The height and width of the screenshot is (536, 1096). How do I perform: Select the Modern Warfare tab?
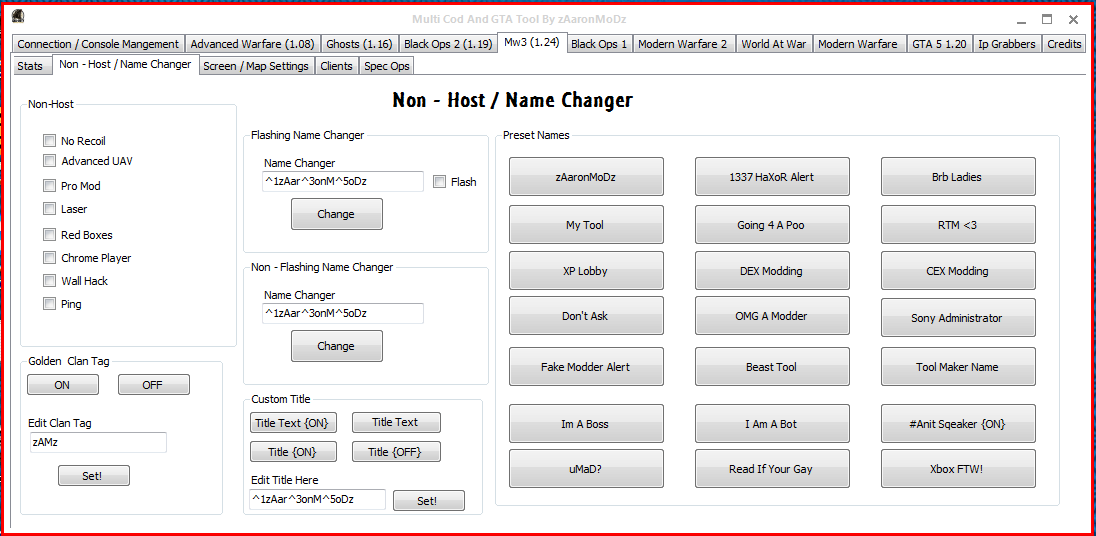click(858, 44)
